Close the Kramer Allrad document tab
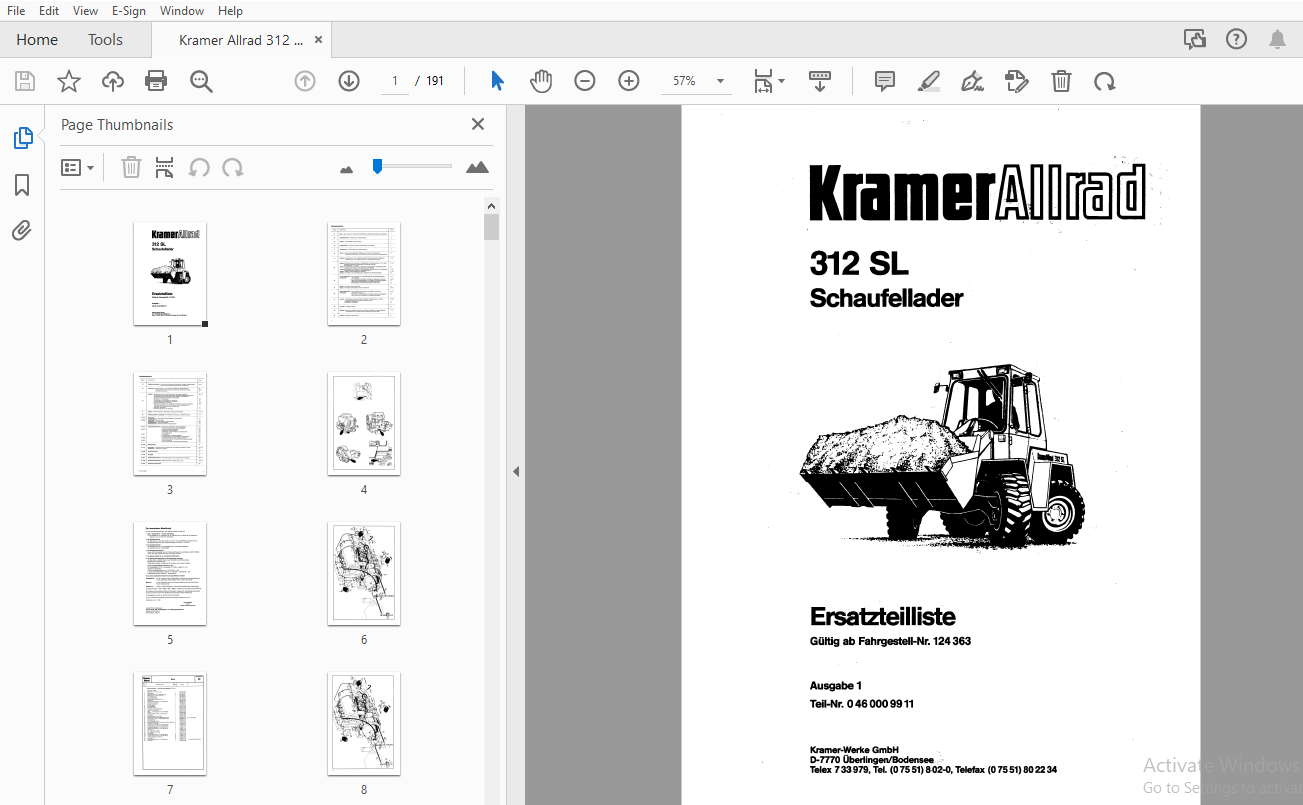This screenshot has width=1303, height=805. (319, 40)
